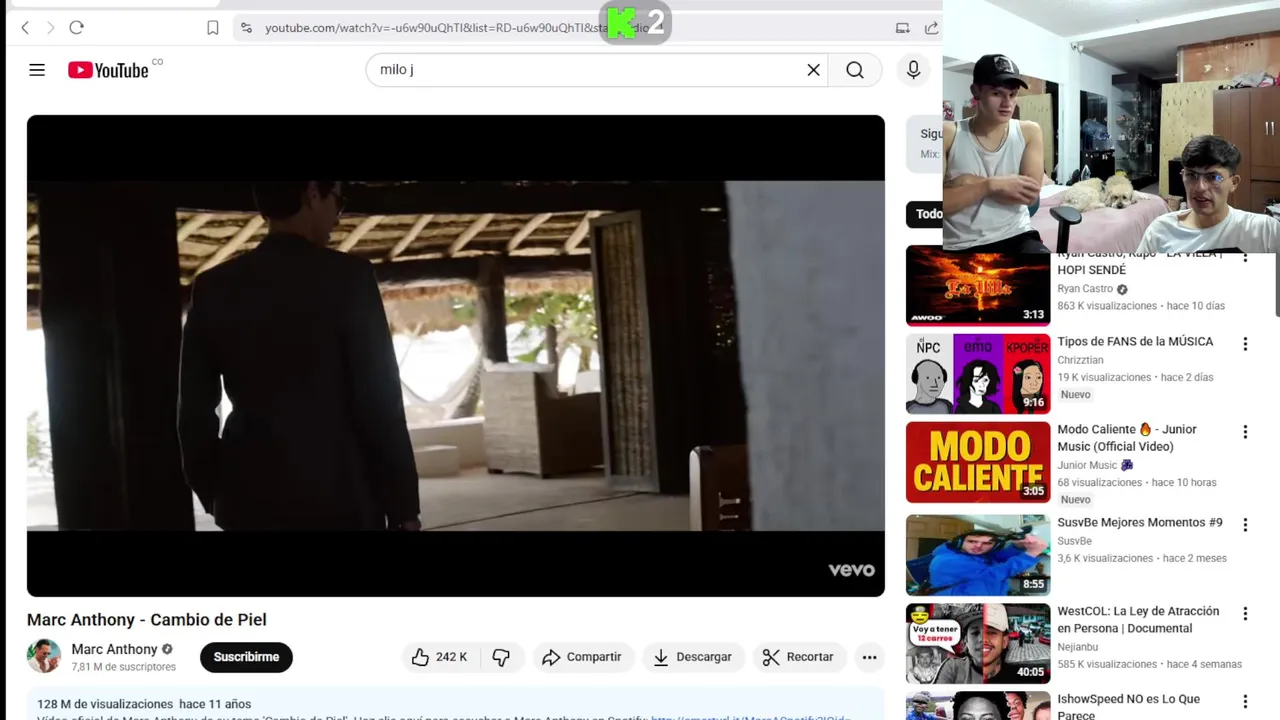Open options menu for SusvBe video

click(x=1245, y=525)
